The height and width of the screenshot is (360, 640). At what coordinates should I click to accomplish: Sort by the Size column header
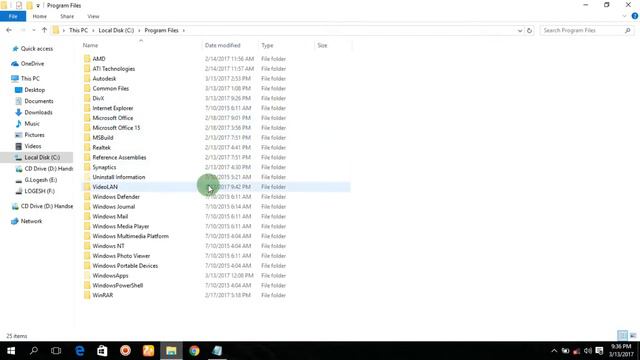click(x=322, y=45)
